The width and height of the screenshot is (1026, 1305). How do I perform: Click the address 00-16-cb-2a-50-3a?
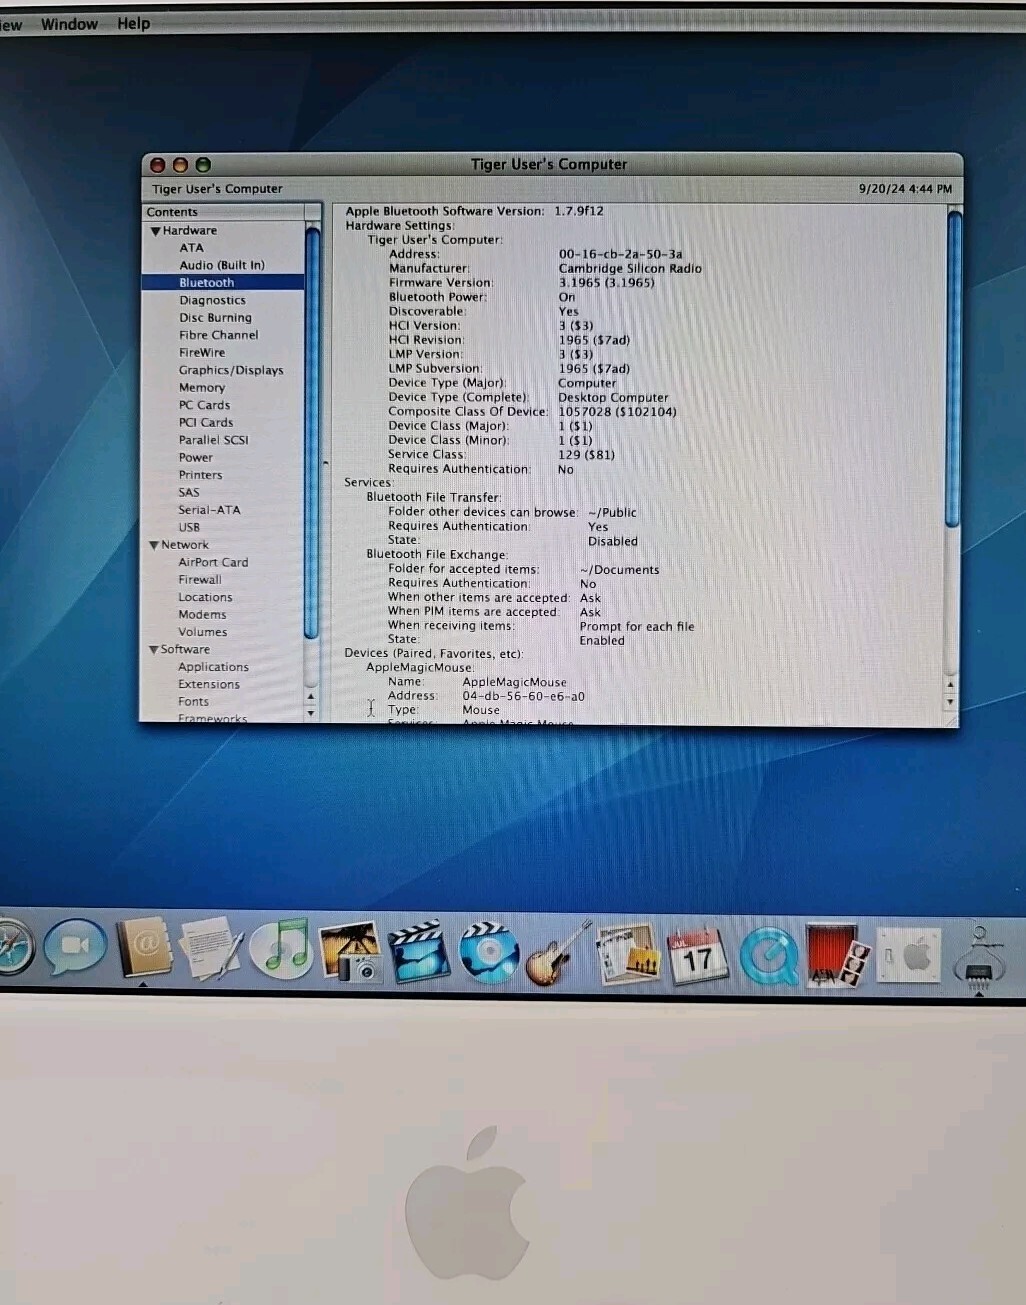click(x=620, y=254)
